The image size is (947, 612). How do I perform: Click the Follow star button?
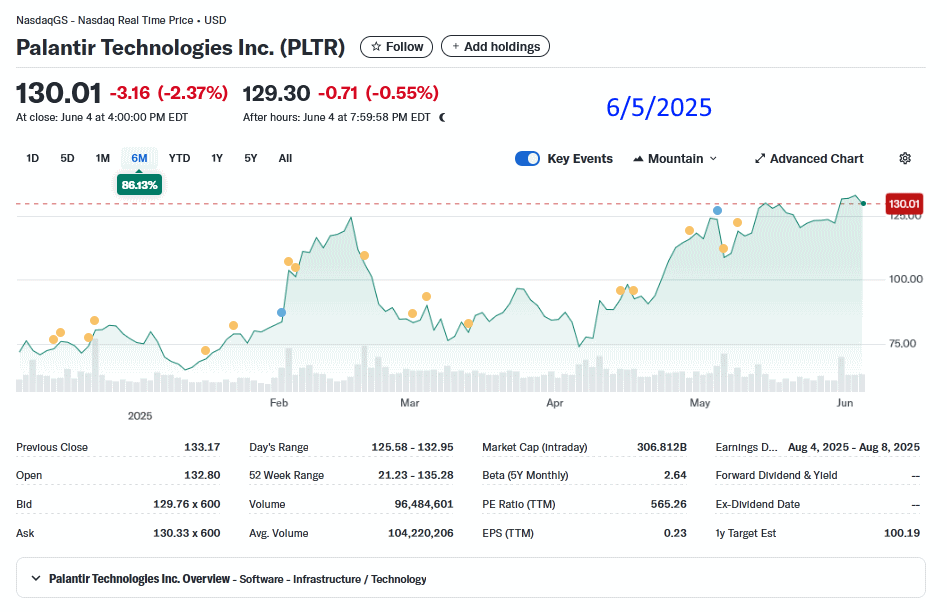(x=396, y=47)
